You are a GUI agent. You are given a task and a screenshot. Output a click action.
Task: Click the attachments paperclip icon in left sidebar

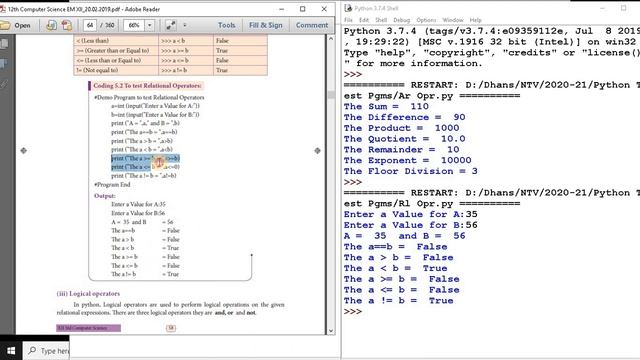pos(4,84)
